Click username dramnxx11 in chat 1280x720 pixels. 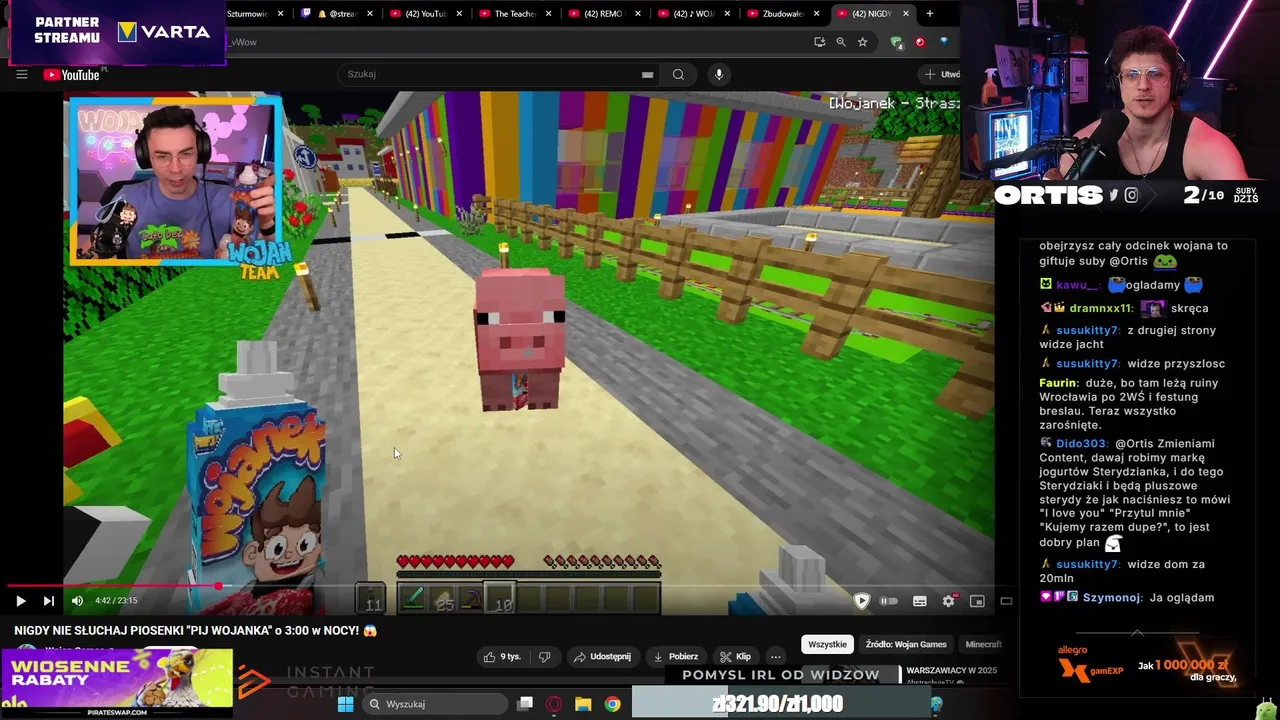[x=1101, y=308]
